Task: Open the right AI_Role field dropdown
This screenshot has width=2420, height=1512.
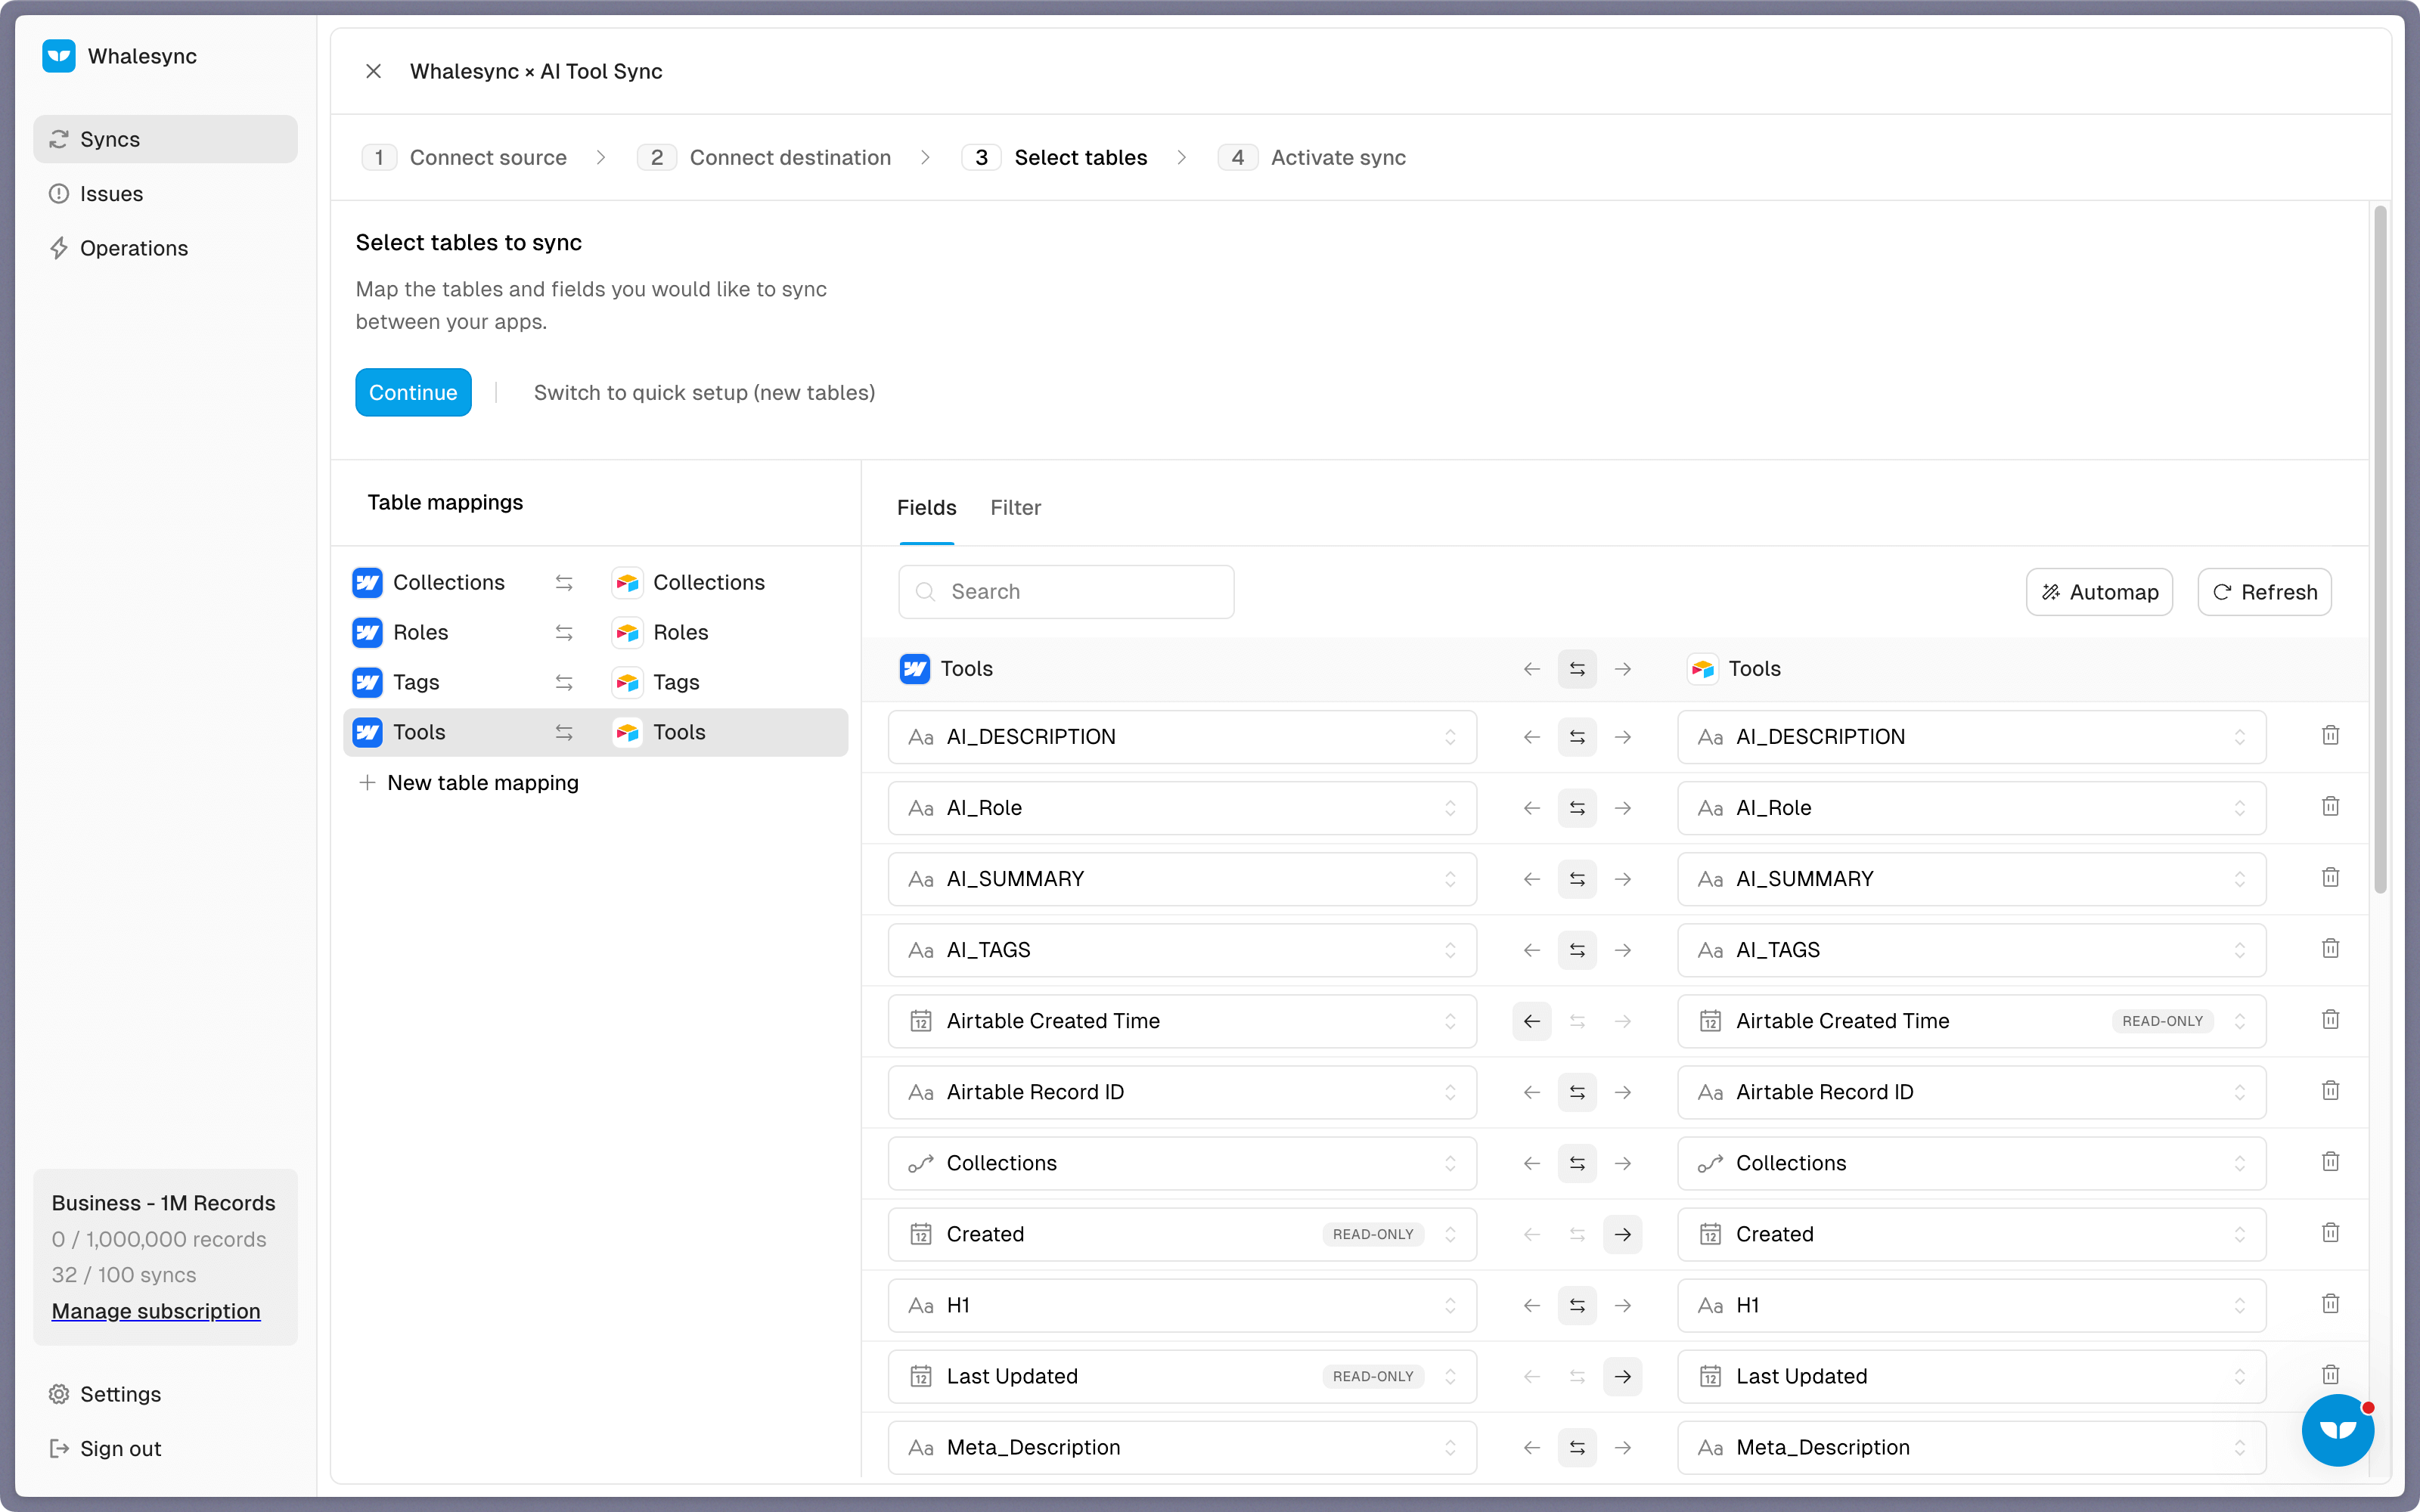Action: [x=1971, y=808]
